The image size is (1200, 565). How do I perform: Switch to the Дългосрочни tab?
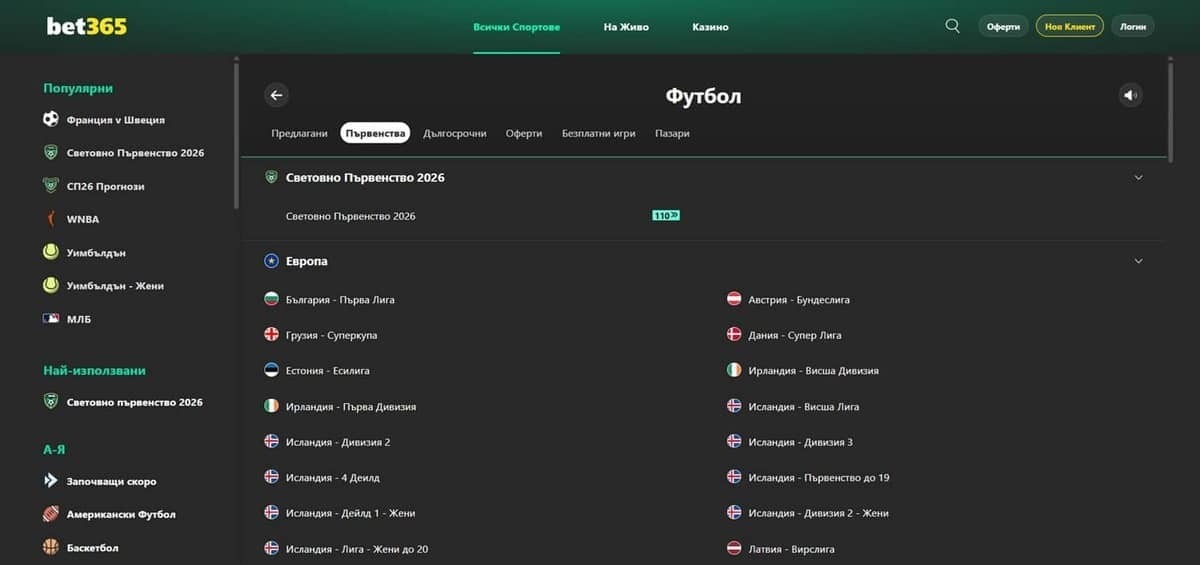(x=455, y=133)
